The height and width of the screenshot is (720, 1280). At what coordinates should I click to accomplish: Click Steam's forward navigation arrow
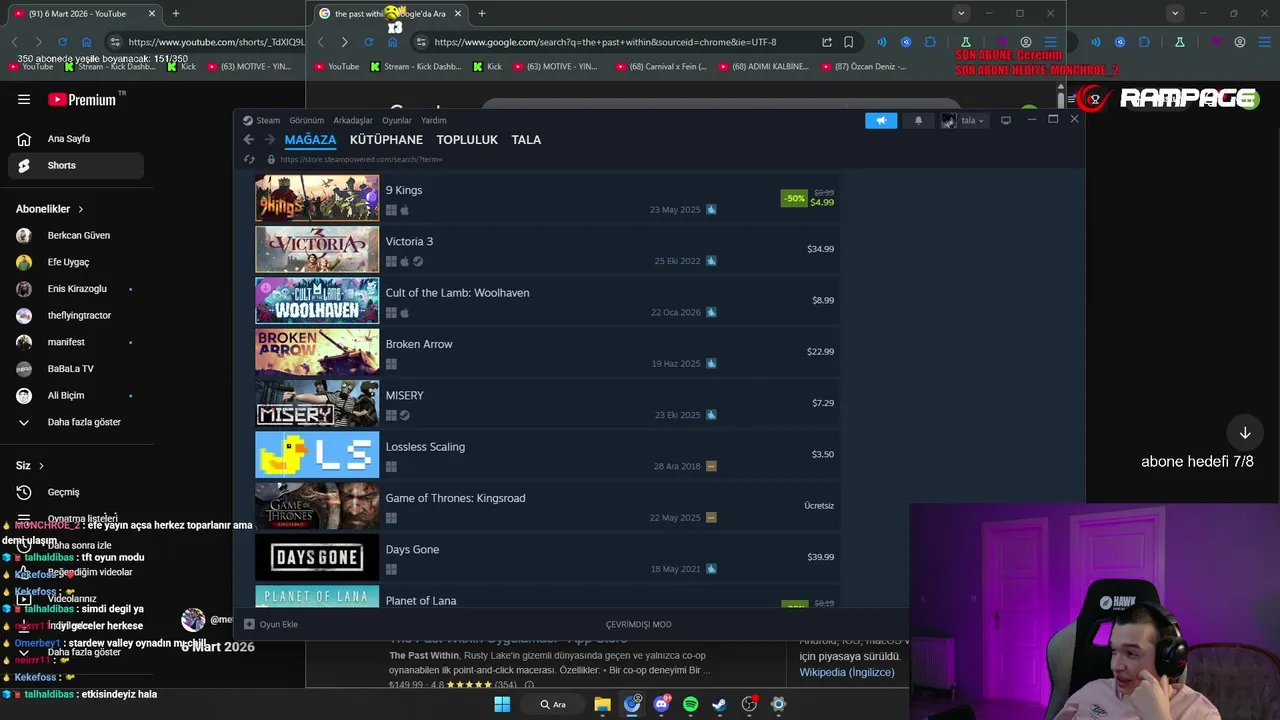269,140
